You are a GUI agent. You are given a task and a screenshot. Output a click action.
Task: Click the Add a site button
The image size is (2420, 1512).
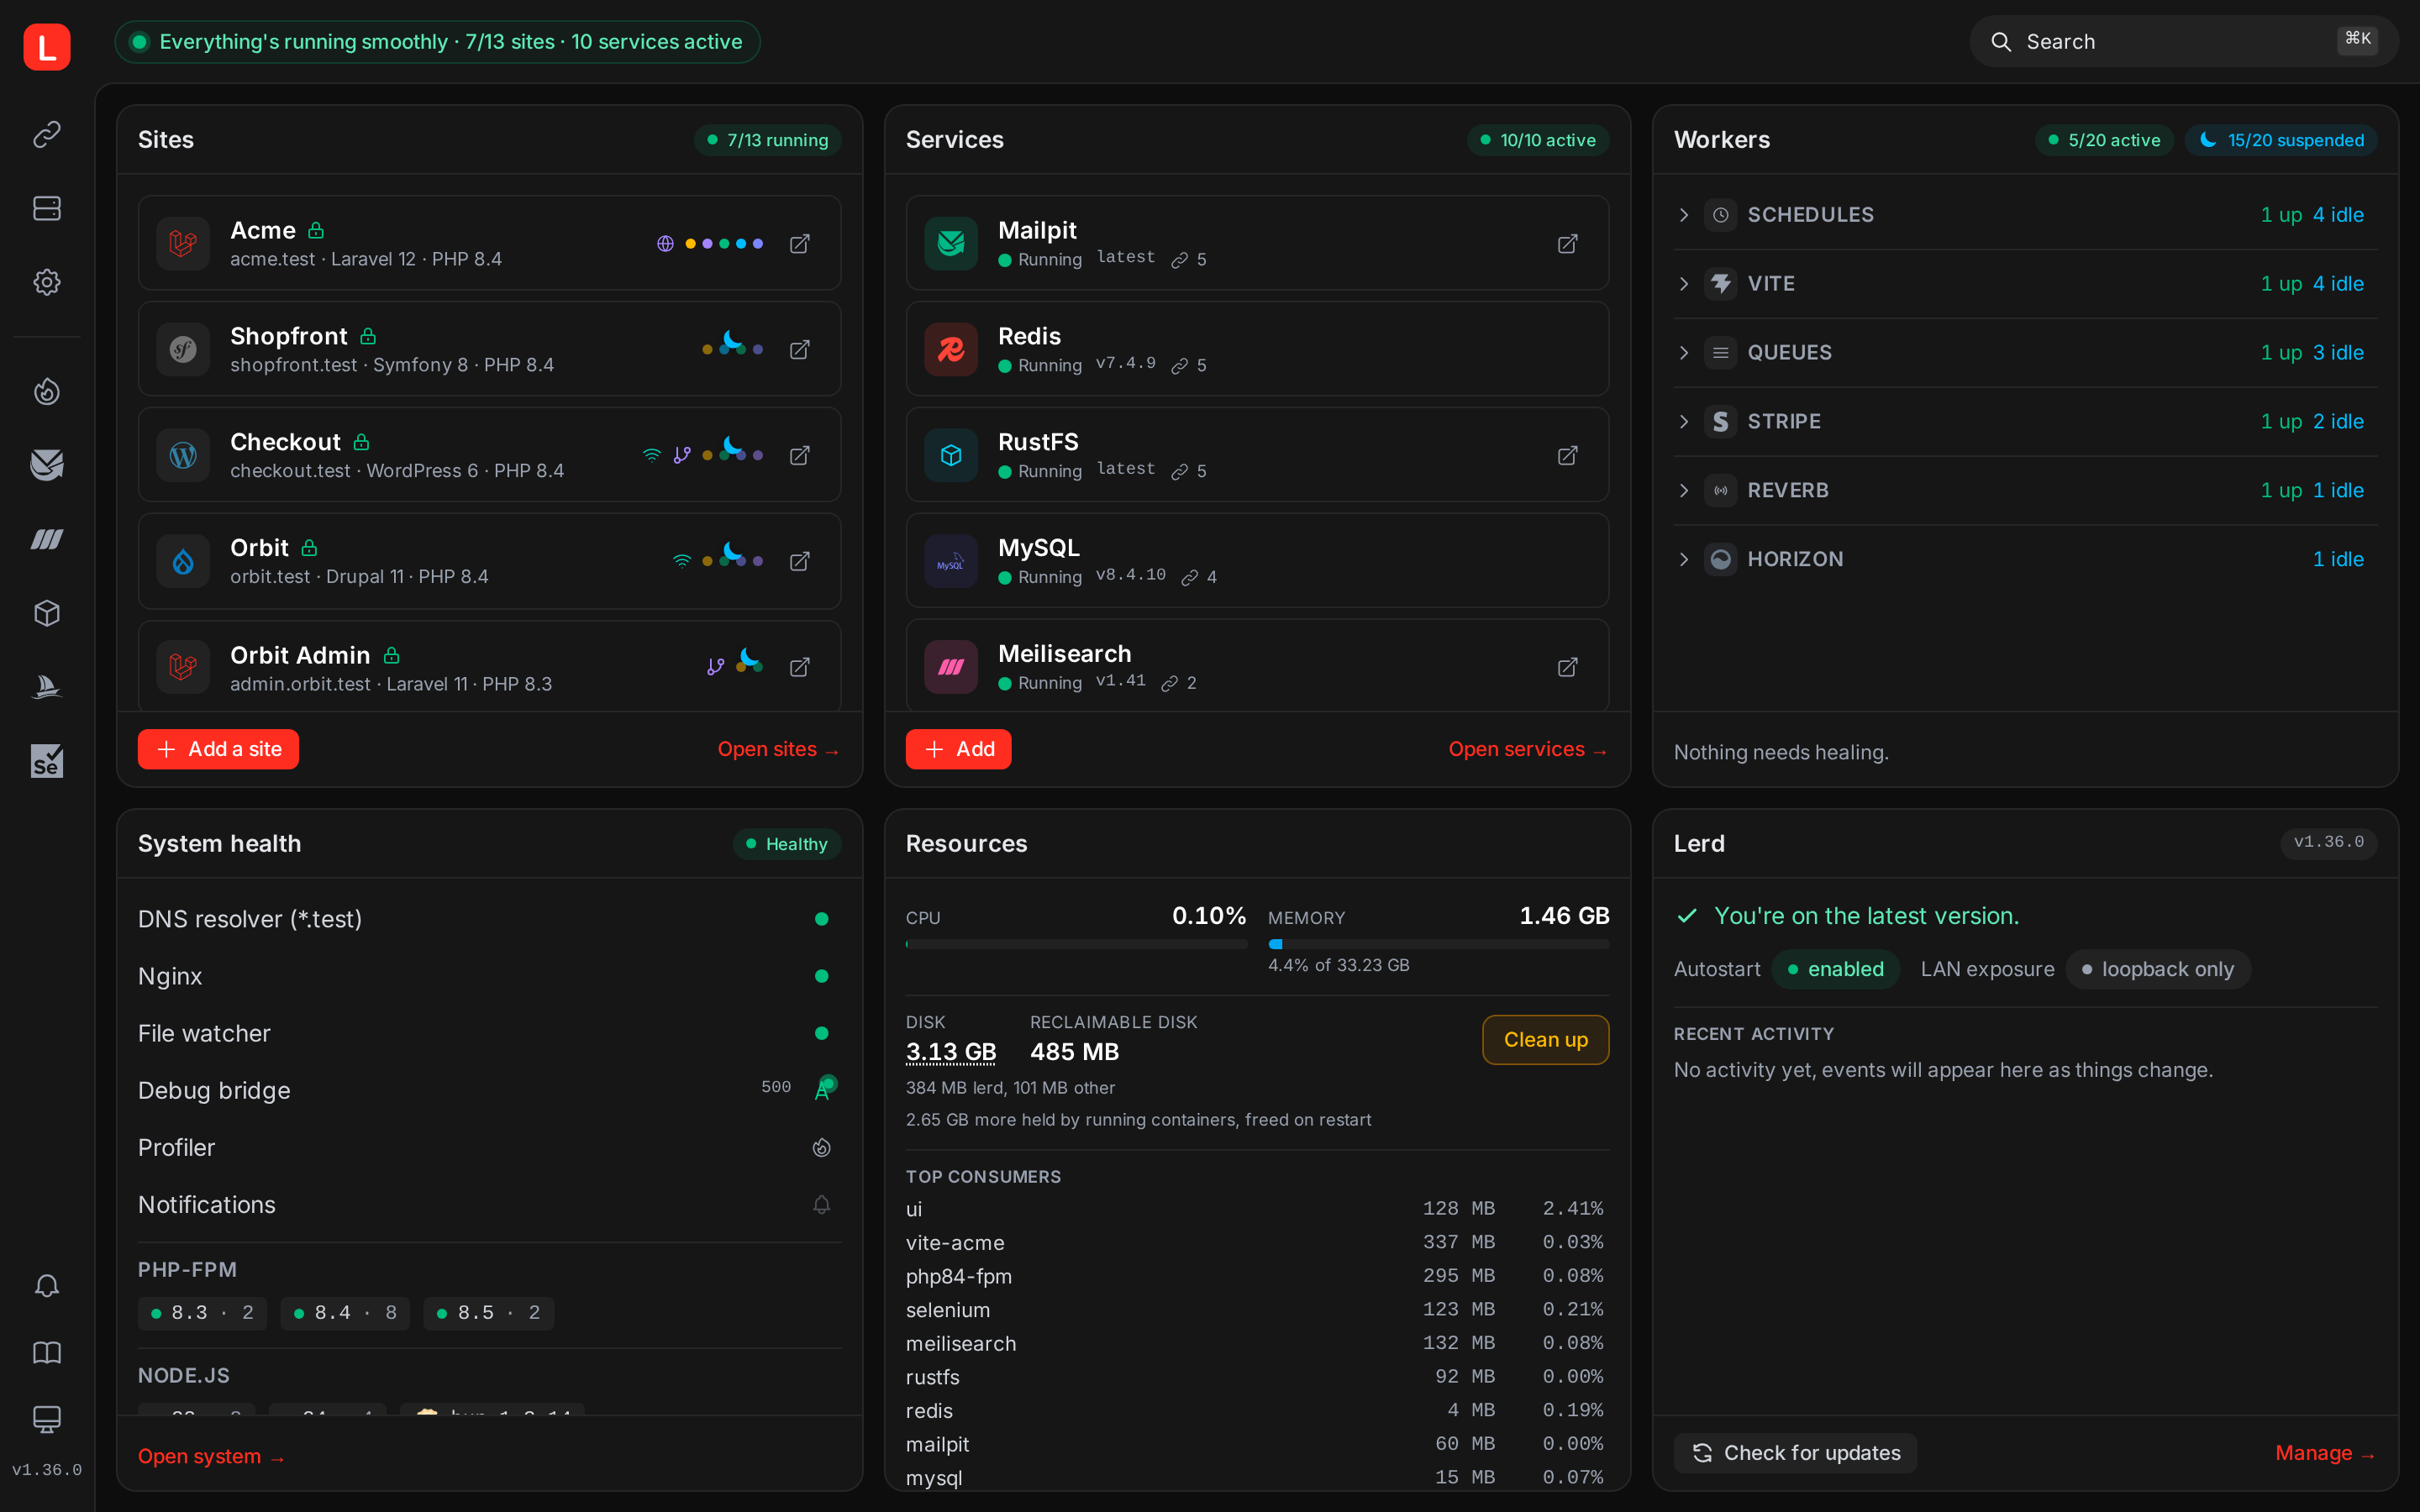tap(218, 749)
